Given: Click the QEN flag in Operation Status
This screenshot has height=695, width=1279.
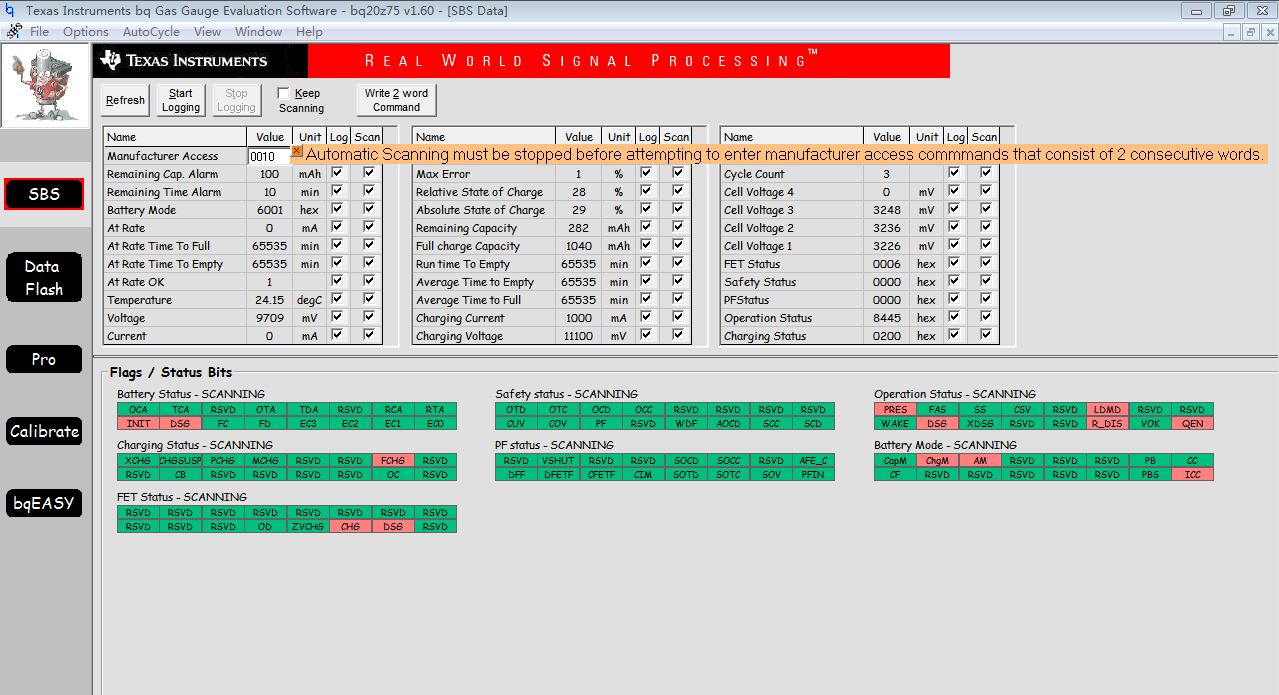Looking at the screenshot, I should point(1192,424).
